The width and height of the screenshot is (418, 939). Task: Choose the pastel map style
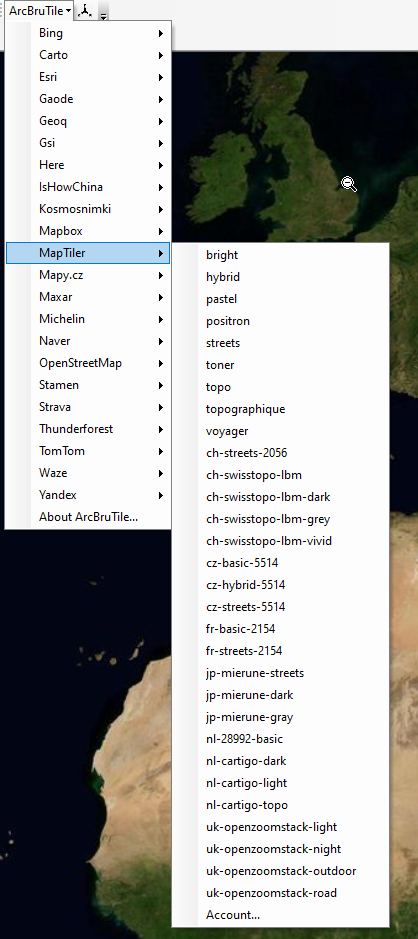tap(280, 299)
